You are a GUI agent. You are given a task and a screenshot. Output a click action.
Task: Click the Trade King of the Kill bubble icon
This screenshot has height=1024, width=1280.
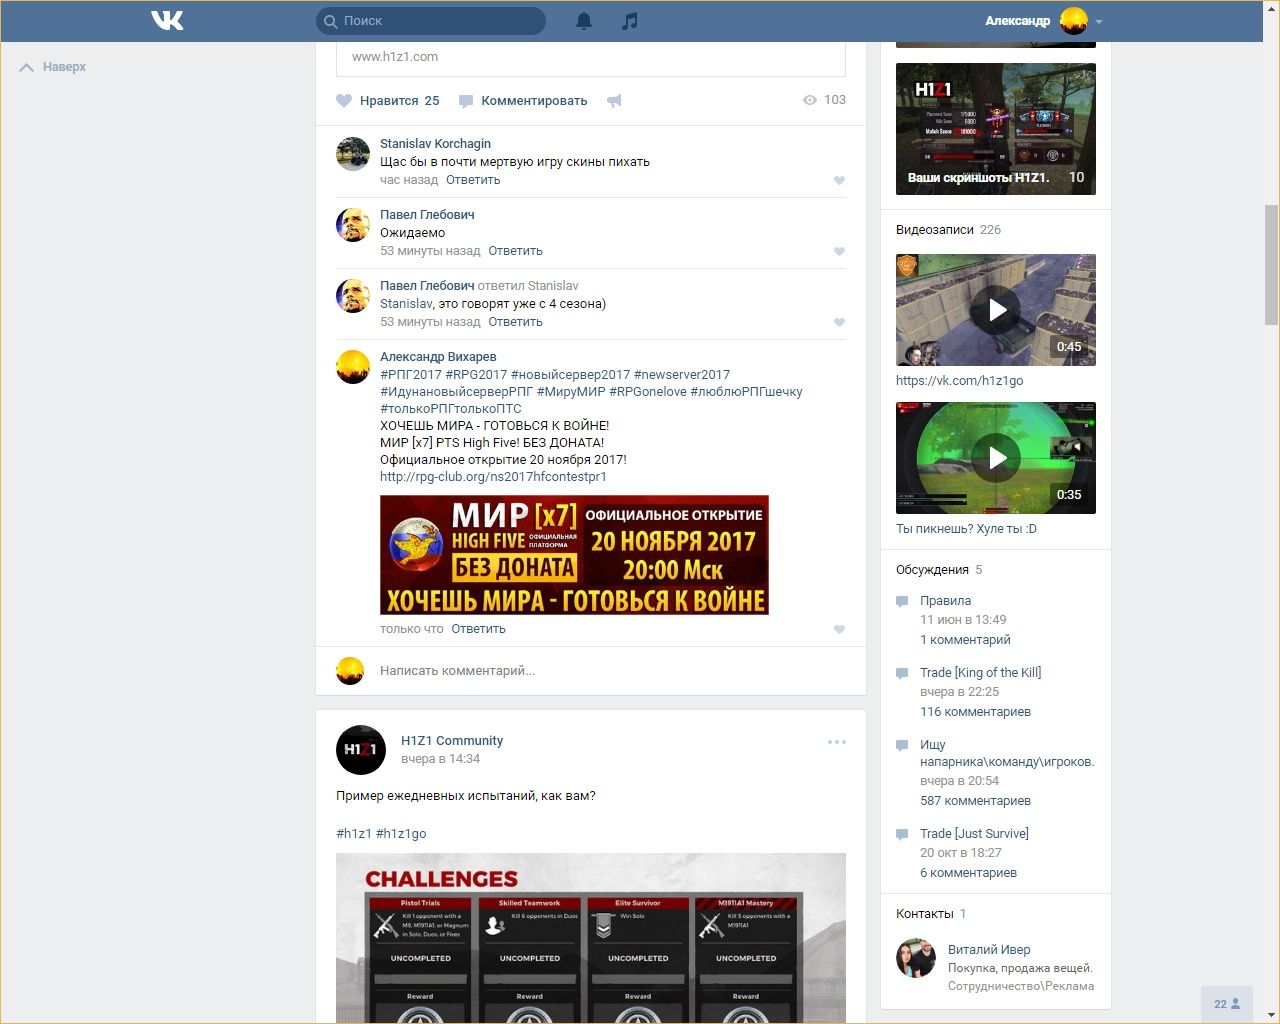pos(902,674)
